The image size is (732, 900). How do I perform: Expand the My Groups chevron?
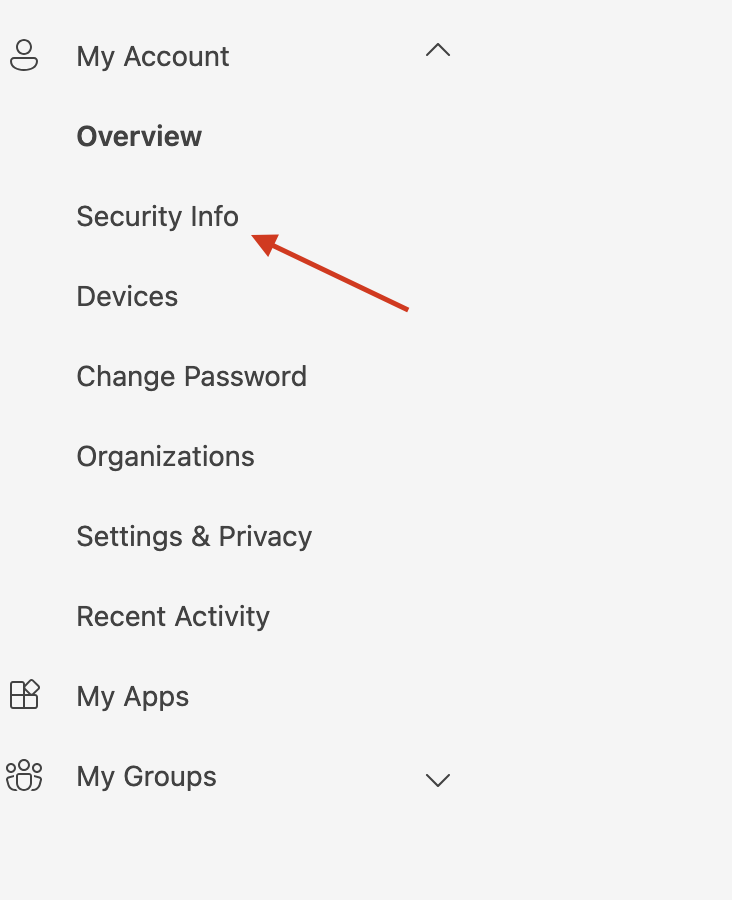click(438, 780)
